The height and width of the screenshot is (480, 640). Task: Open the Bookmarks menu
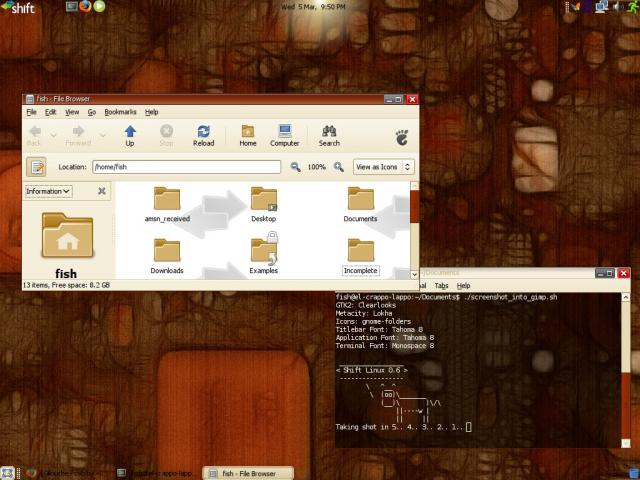pyautogui.click(x=120, y=112)
